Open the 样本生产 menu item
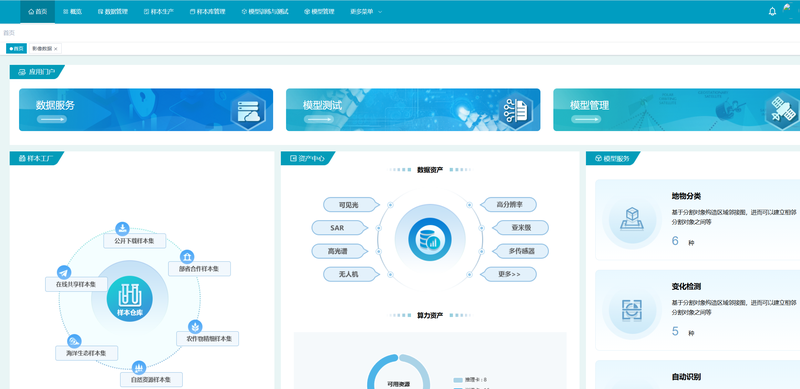Image resolution: width=800 pixels, height=389 pixels. pyautogui.click(x=159, y=12)
